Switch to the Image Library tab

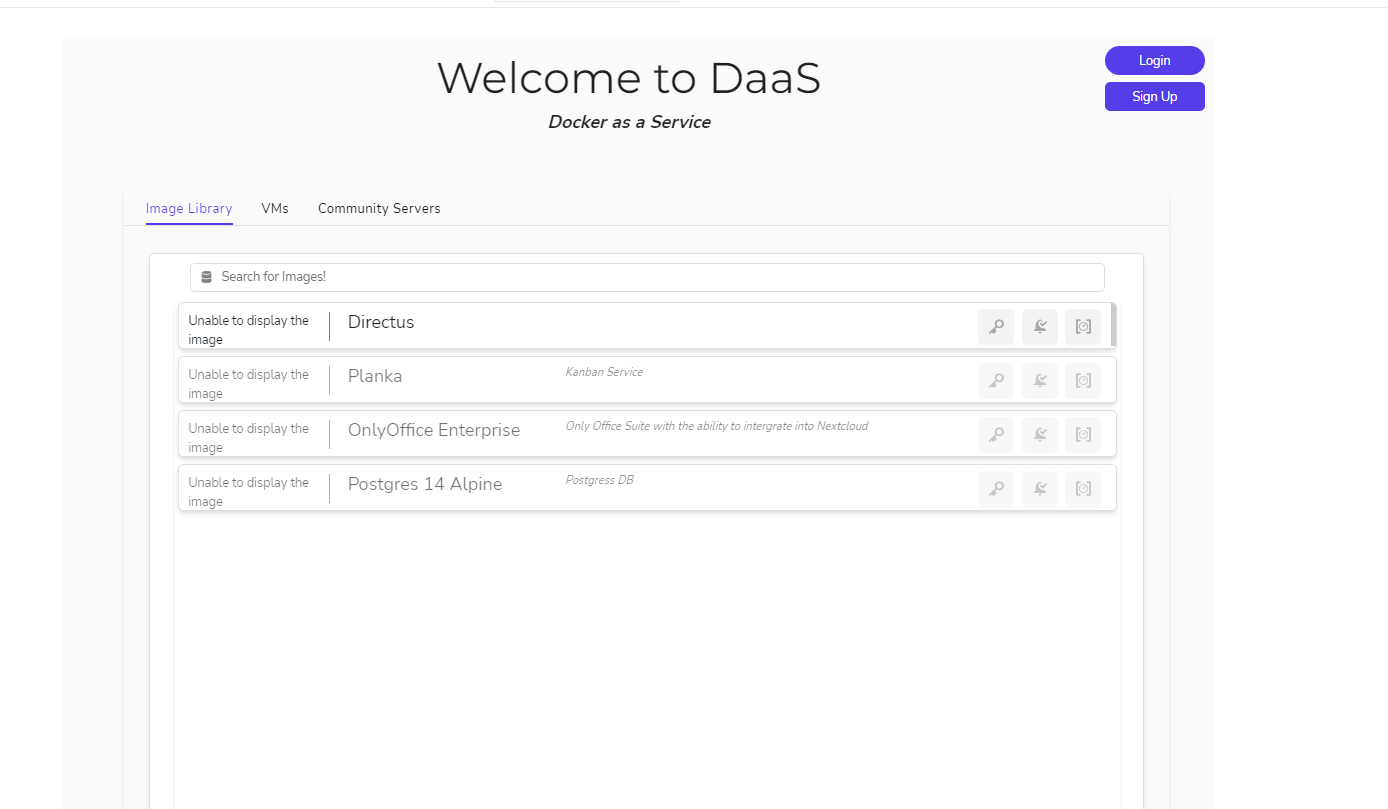[x=189, y=208]
